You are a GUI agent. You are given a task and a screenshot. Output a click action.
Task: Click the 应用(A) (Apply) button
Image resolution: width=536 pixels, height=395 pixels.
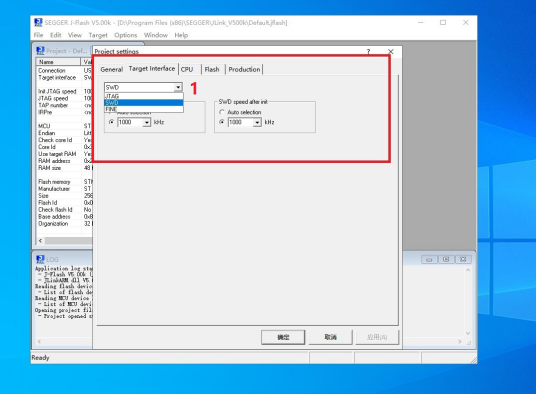click(x=377, y=337)
